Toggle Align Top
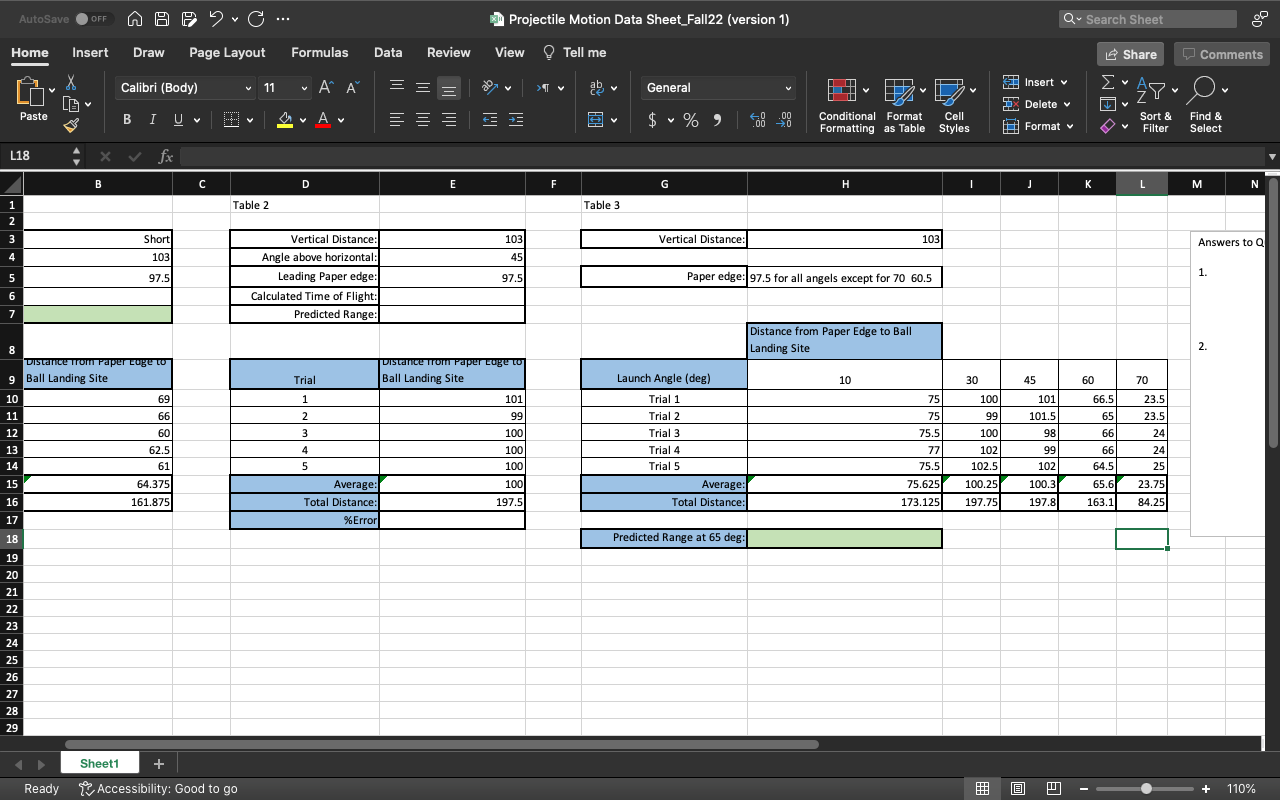 pos(396,88)
